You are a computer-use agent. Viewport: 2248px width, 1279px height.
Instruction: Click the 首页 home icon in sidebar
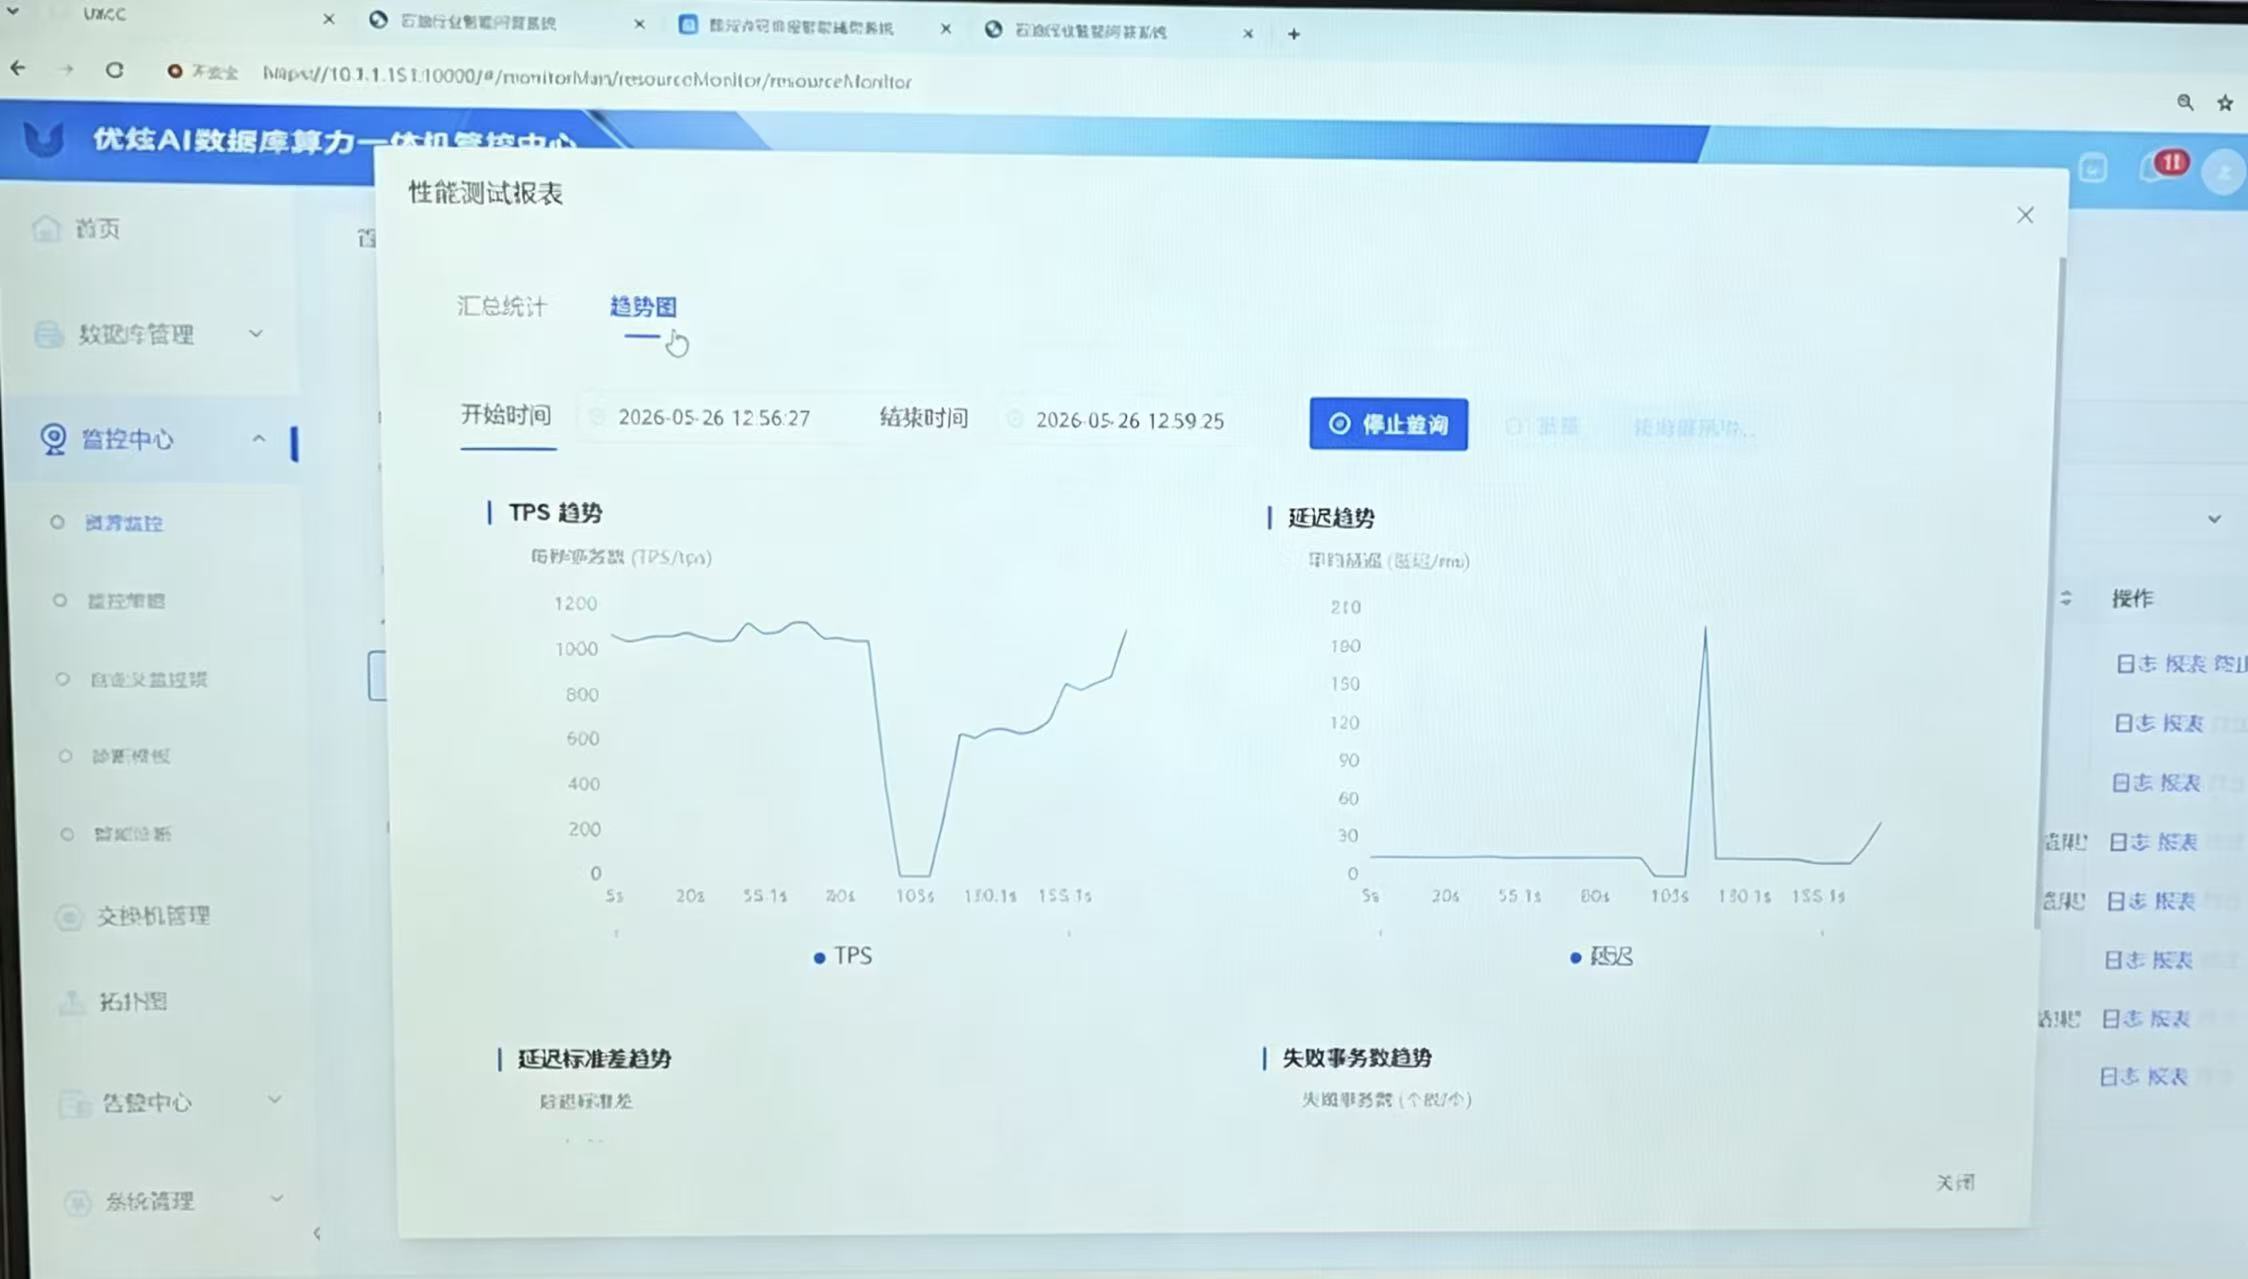tap(46, 229)
